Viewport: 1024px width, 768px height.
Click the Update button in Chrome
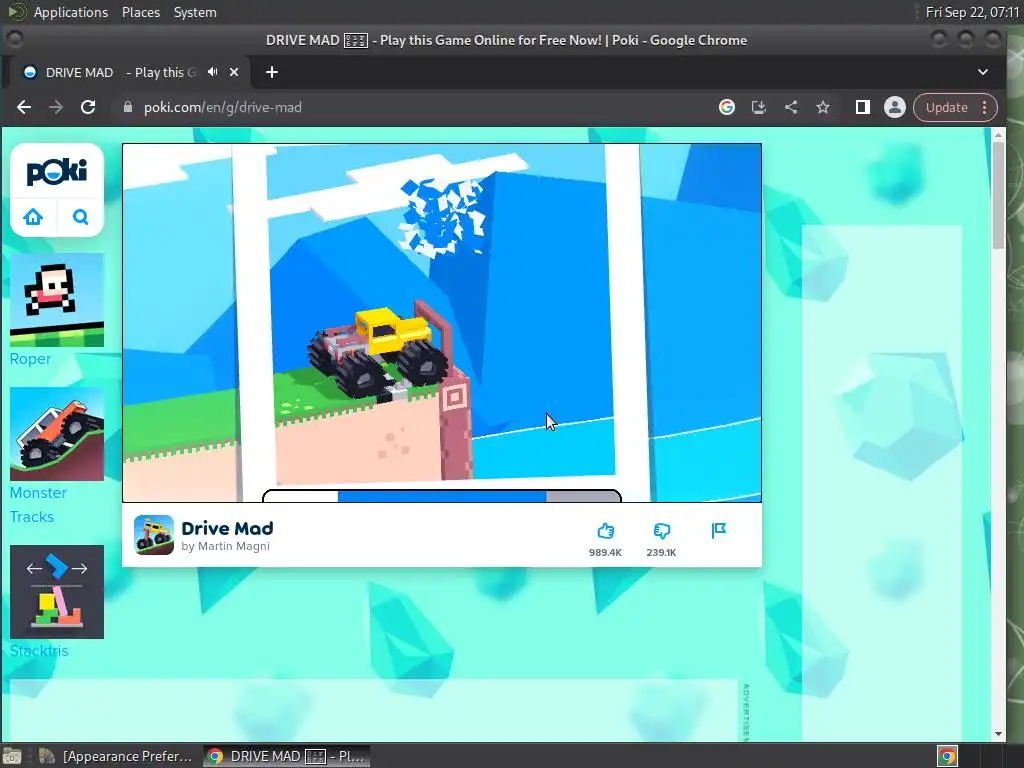point(946,107)
